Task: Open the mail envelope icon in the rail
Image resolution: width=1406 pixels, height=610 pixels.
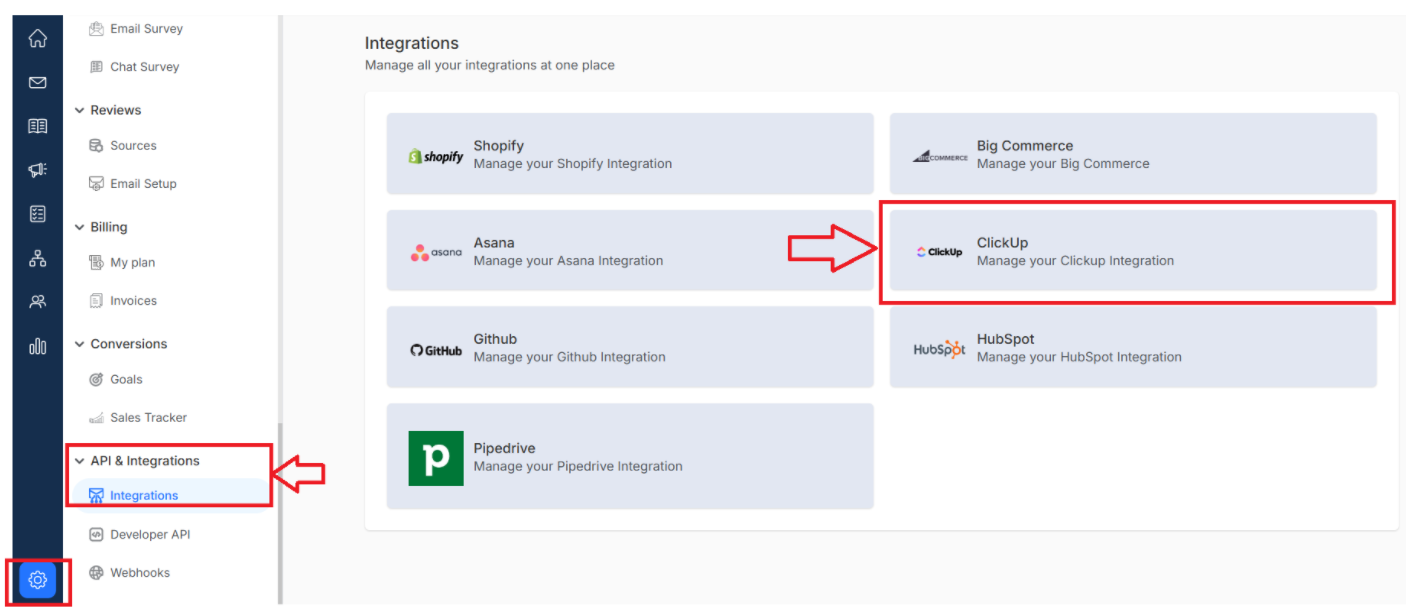Action: tap(37, 83)
